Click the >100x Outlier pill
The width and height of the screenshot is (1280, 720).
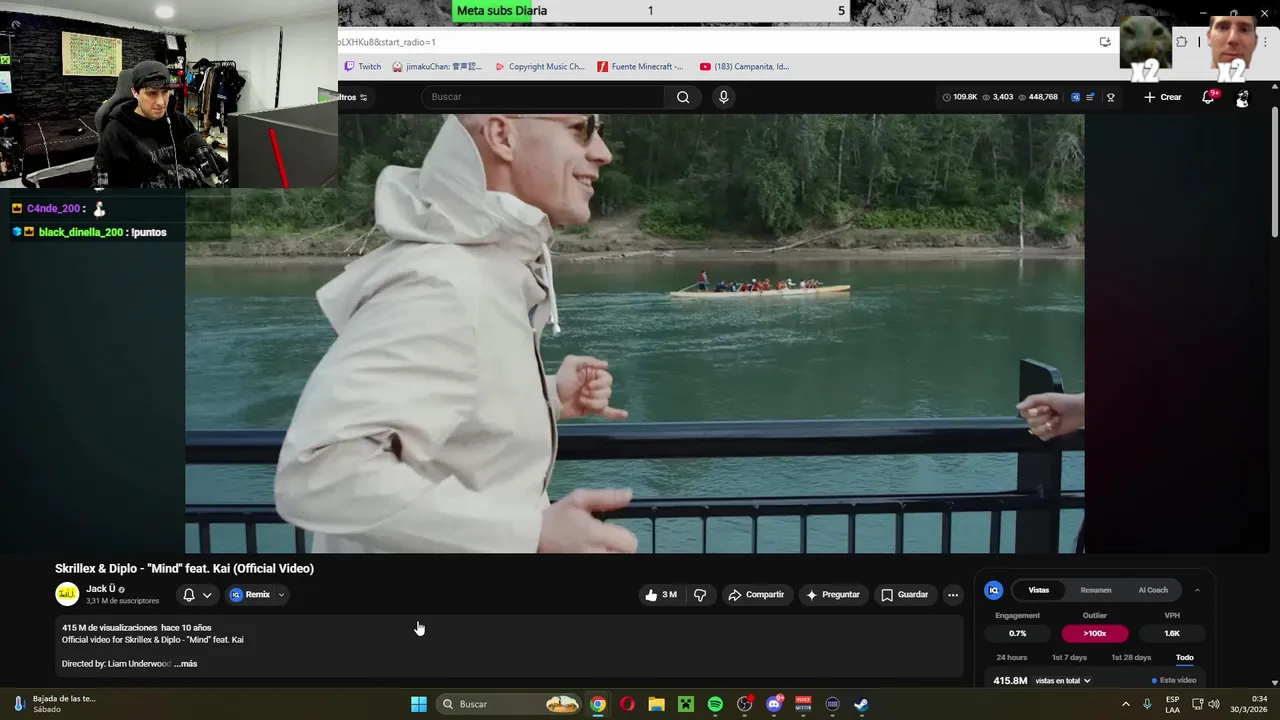[1095, 633]
